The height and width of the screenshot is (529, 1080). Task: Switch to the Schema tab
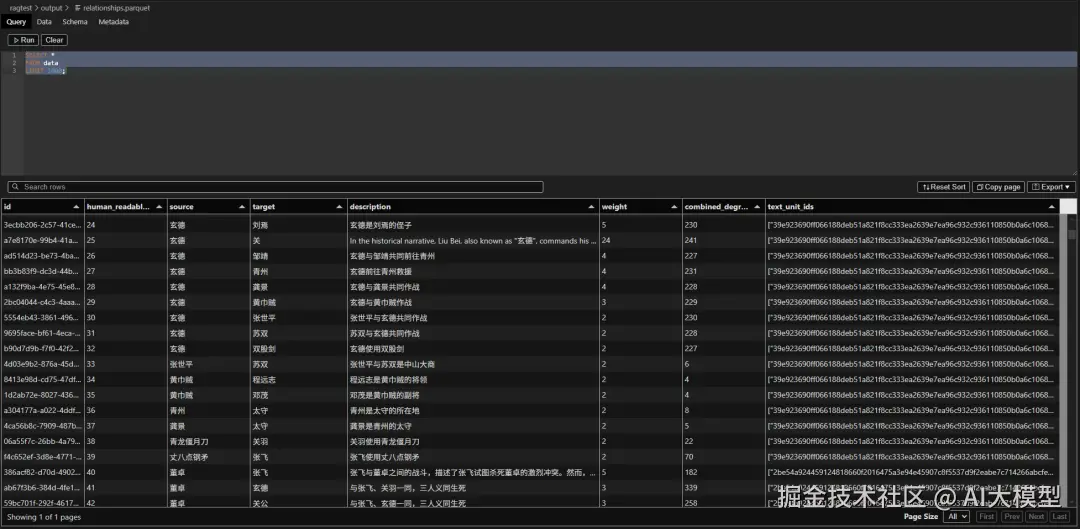coord(74,21)
